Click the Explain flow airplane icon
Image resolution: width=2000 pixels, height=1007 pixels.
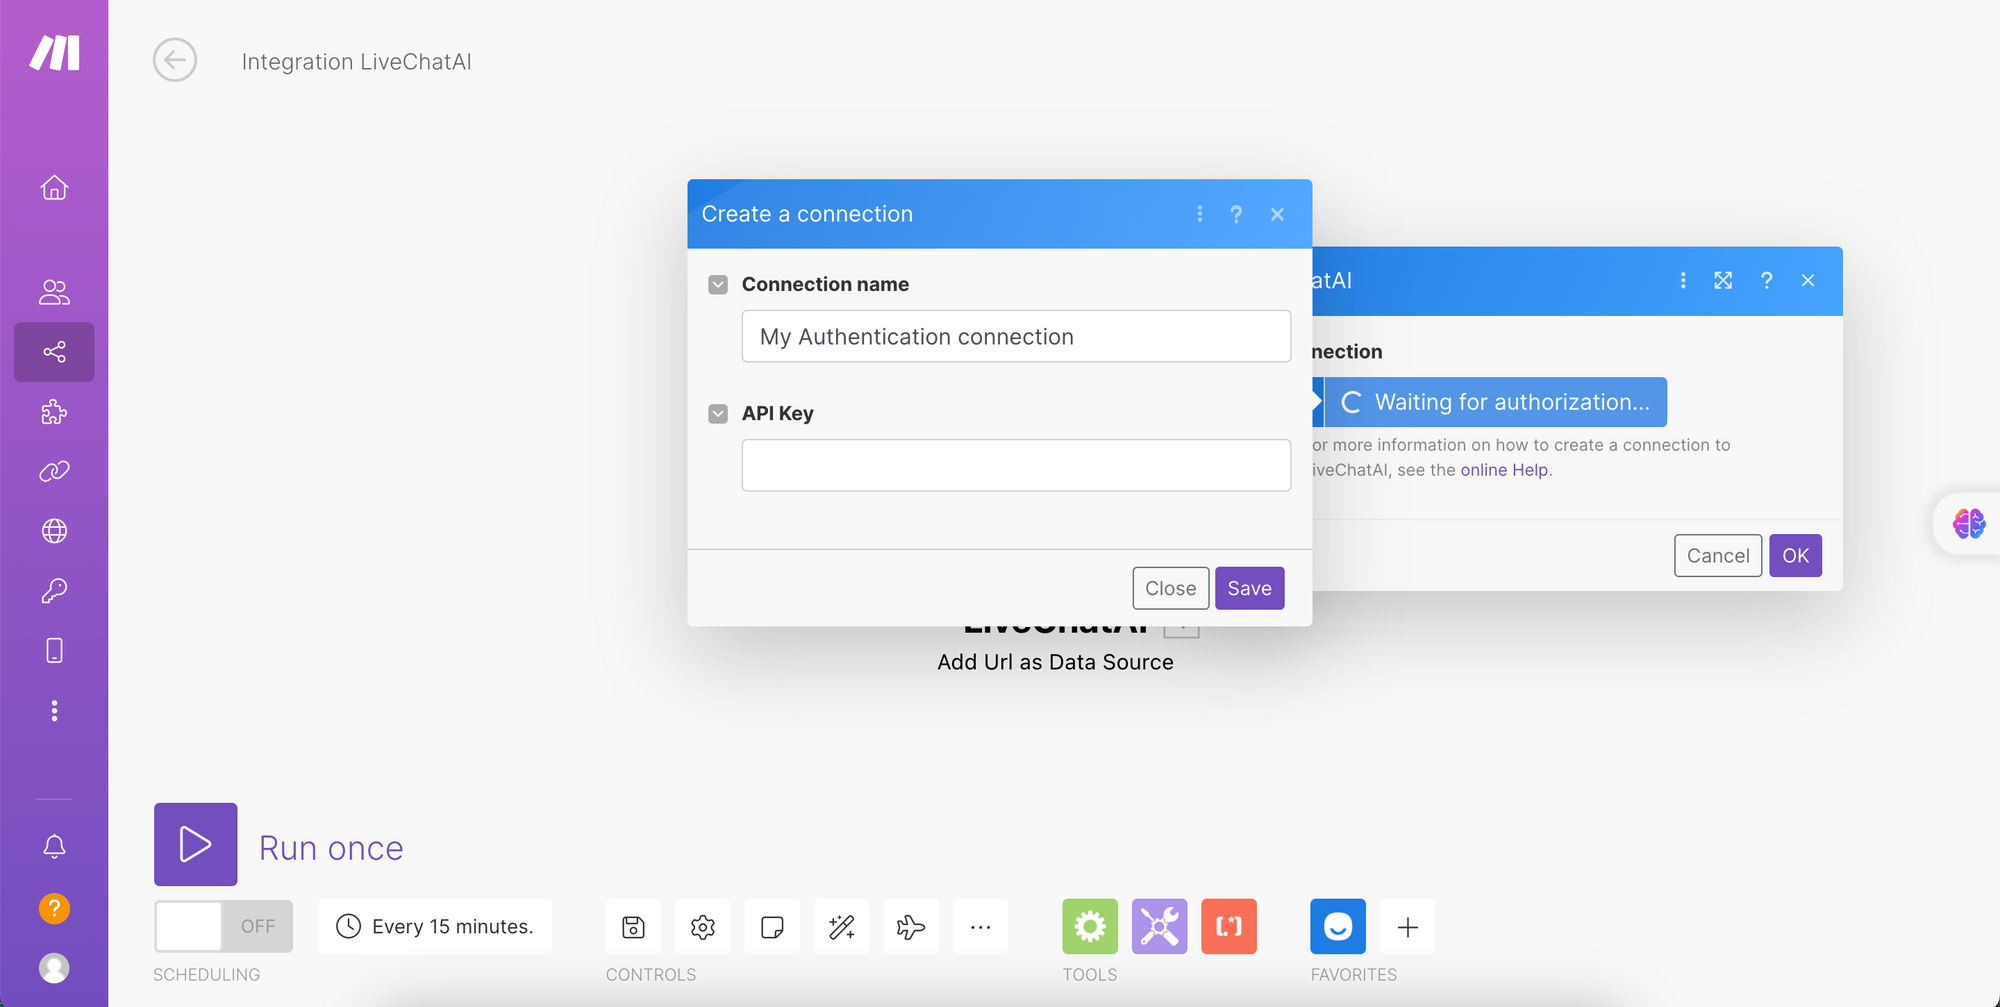click(x=911, y=927)
